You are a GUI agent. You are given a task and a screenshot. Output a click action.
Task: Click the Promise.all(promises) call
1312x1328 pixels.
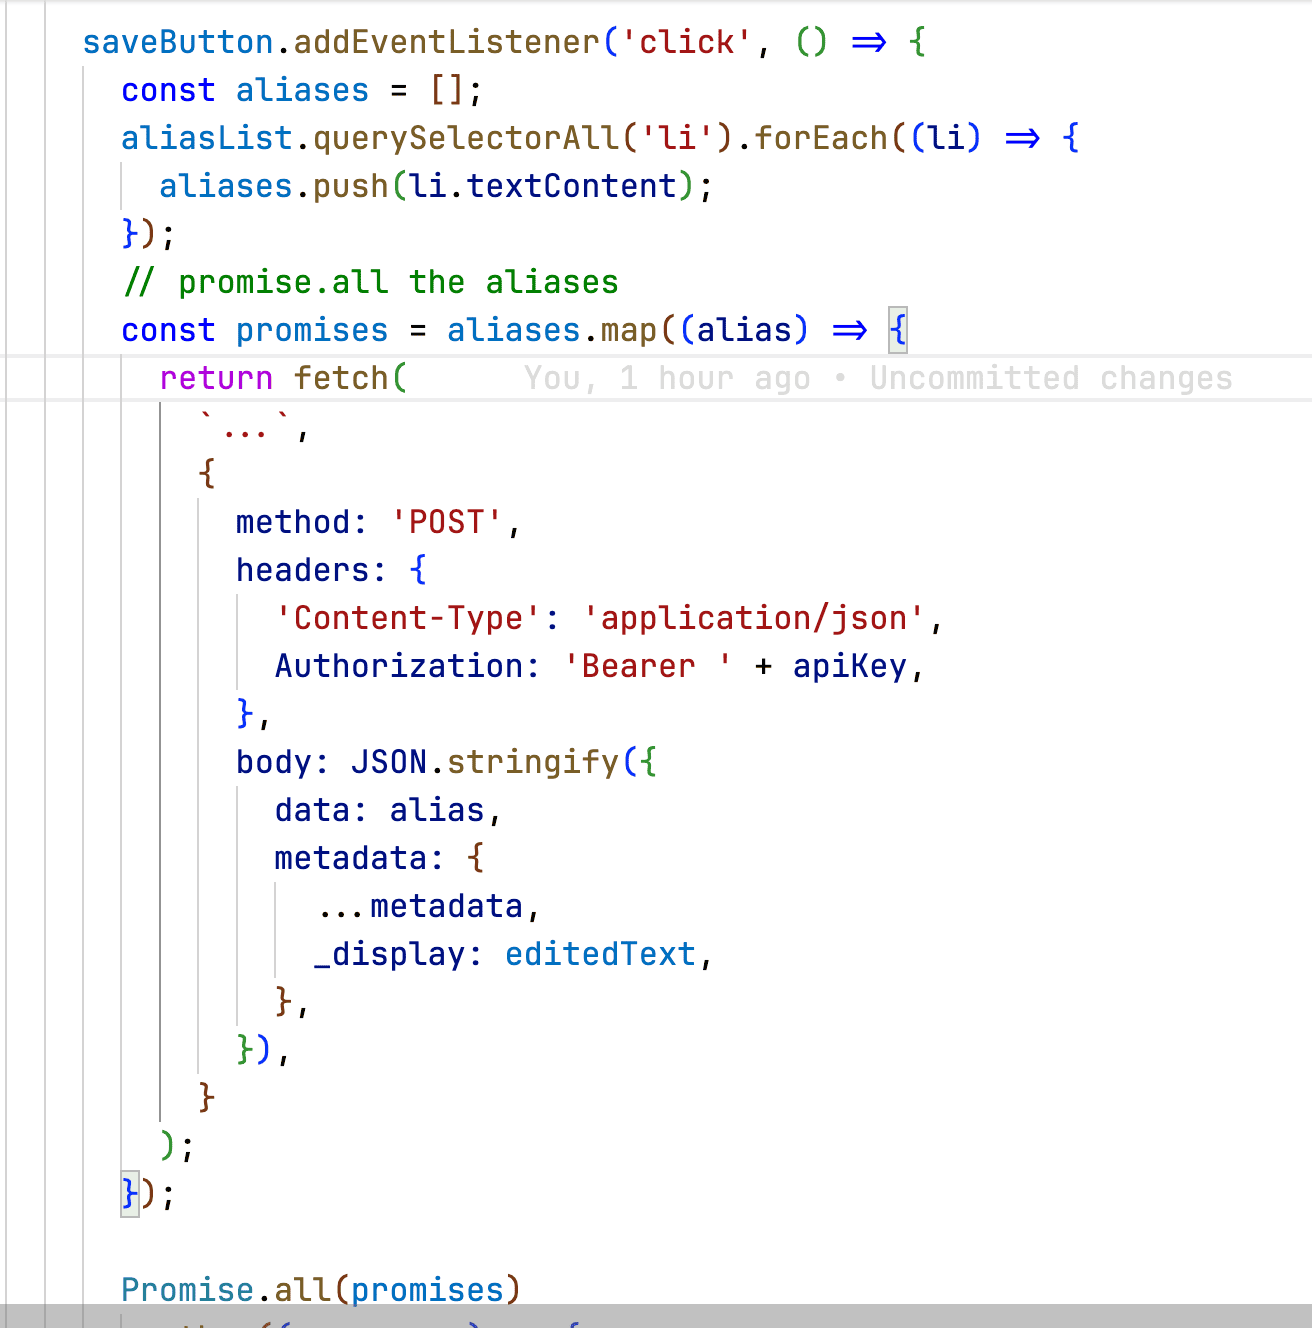coord(320,1289)
